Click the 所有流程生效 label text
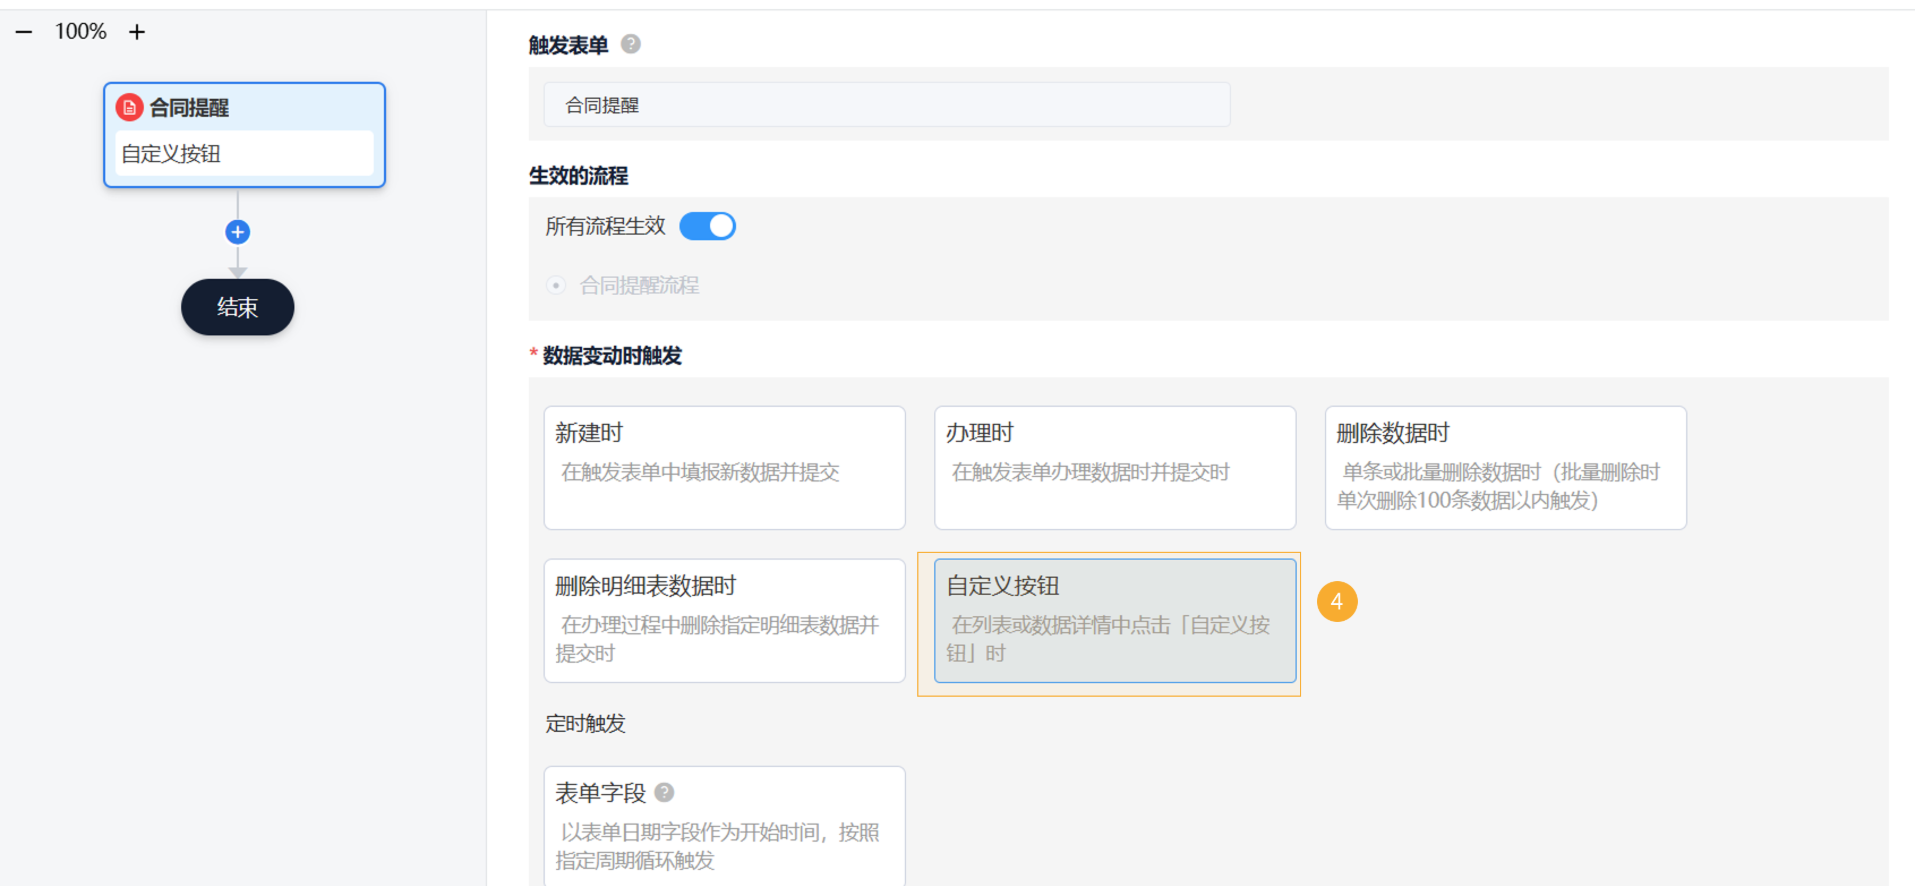The width and height of the screenshot is (1915, 886). point(605,226)
